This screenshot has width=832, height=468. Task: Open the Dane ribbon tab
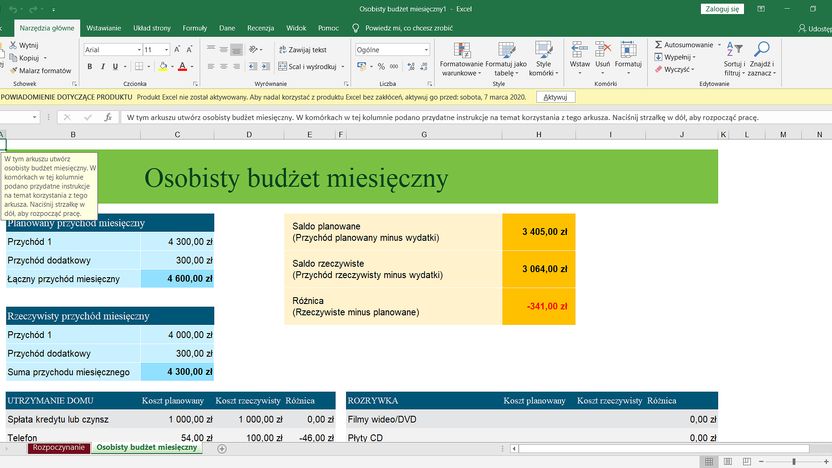point(227,28)
